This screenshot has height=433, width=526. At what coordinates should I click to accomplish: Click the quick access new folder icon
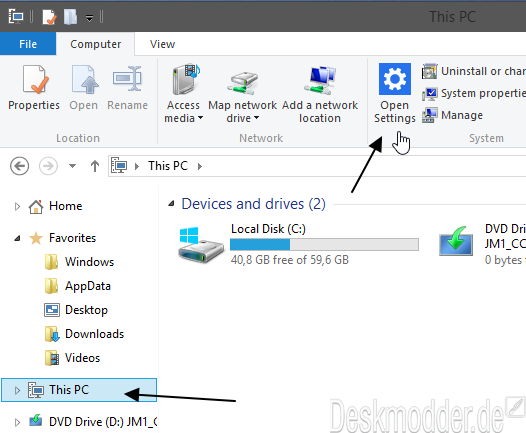point(70,17)
